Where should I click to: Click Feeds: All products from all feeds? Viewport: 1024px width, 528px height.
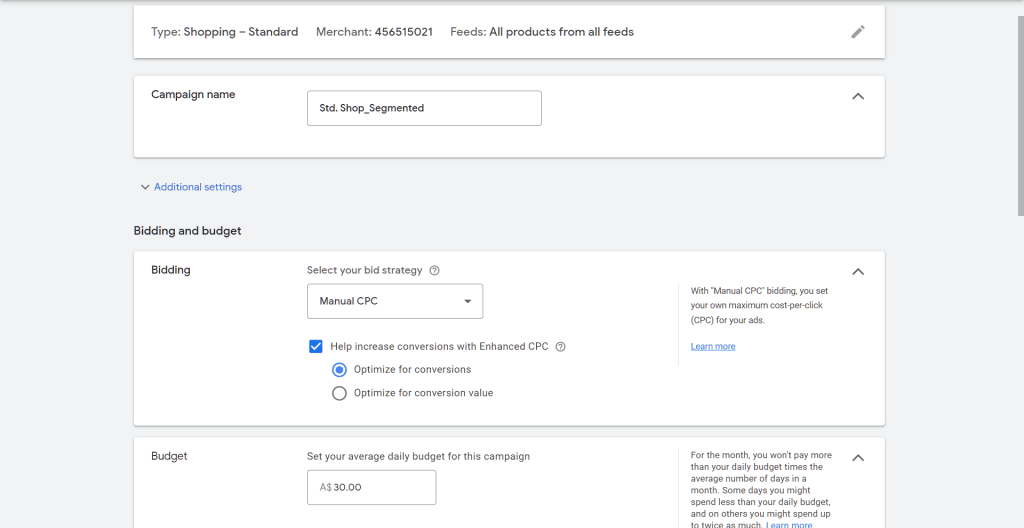(x=541, y=32)
